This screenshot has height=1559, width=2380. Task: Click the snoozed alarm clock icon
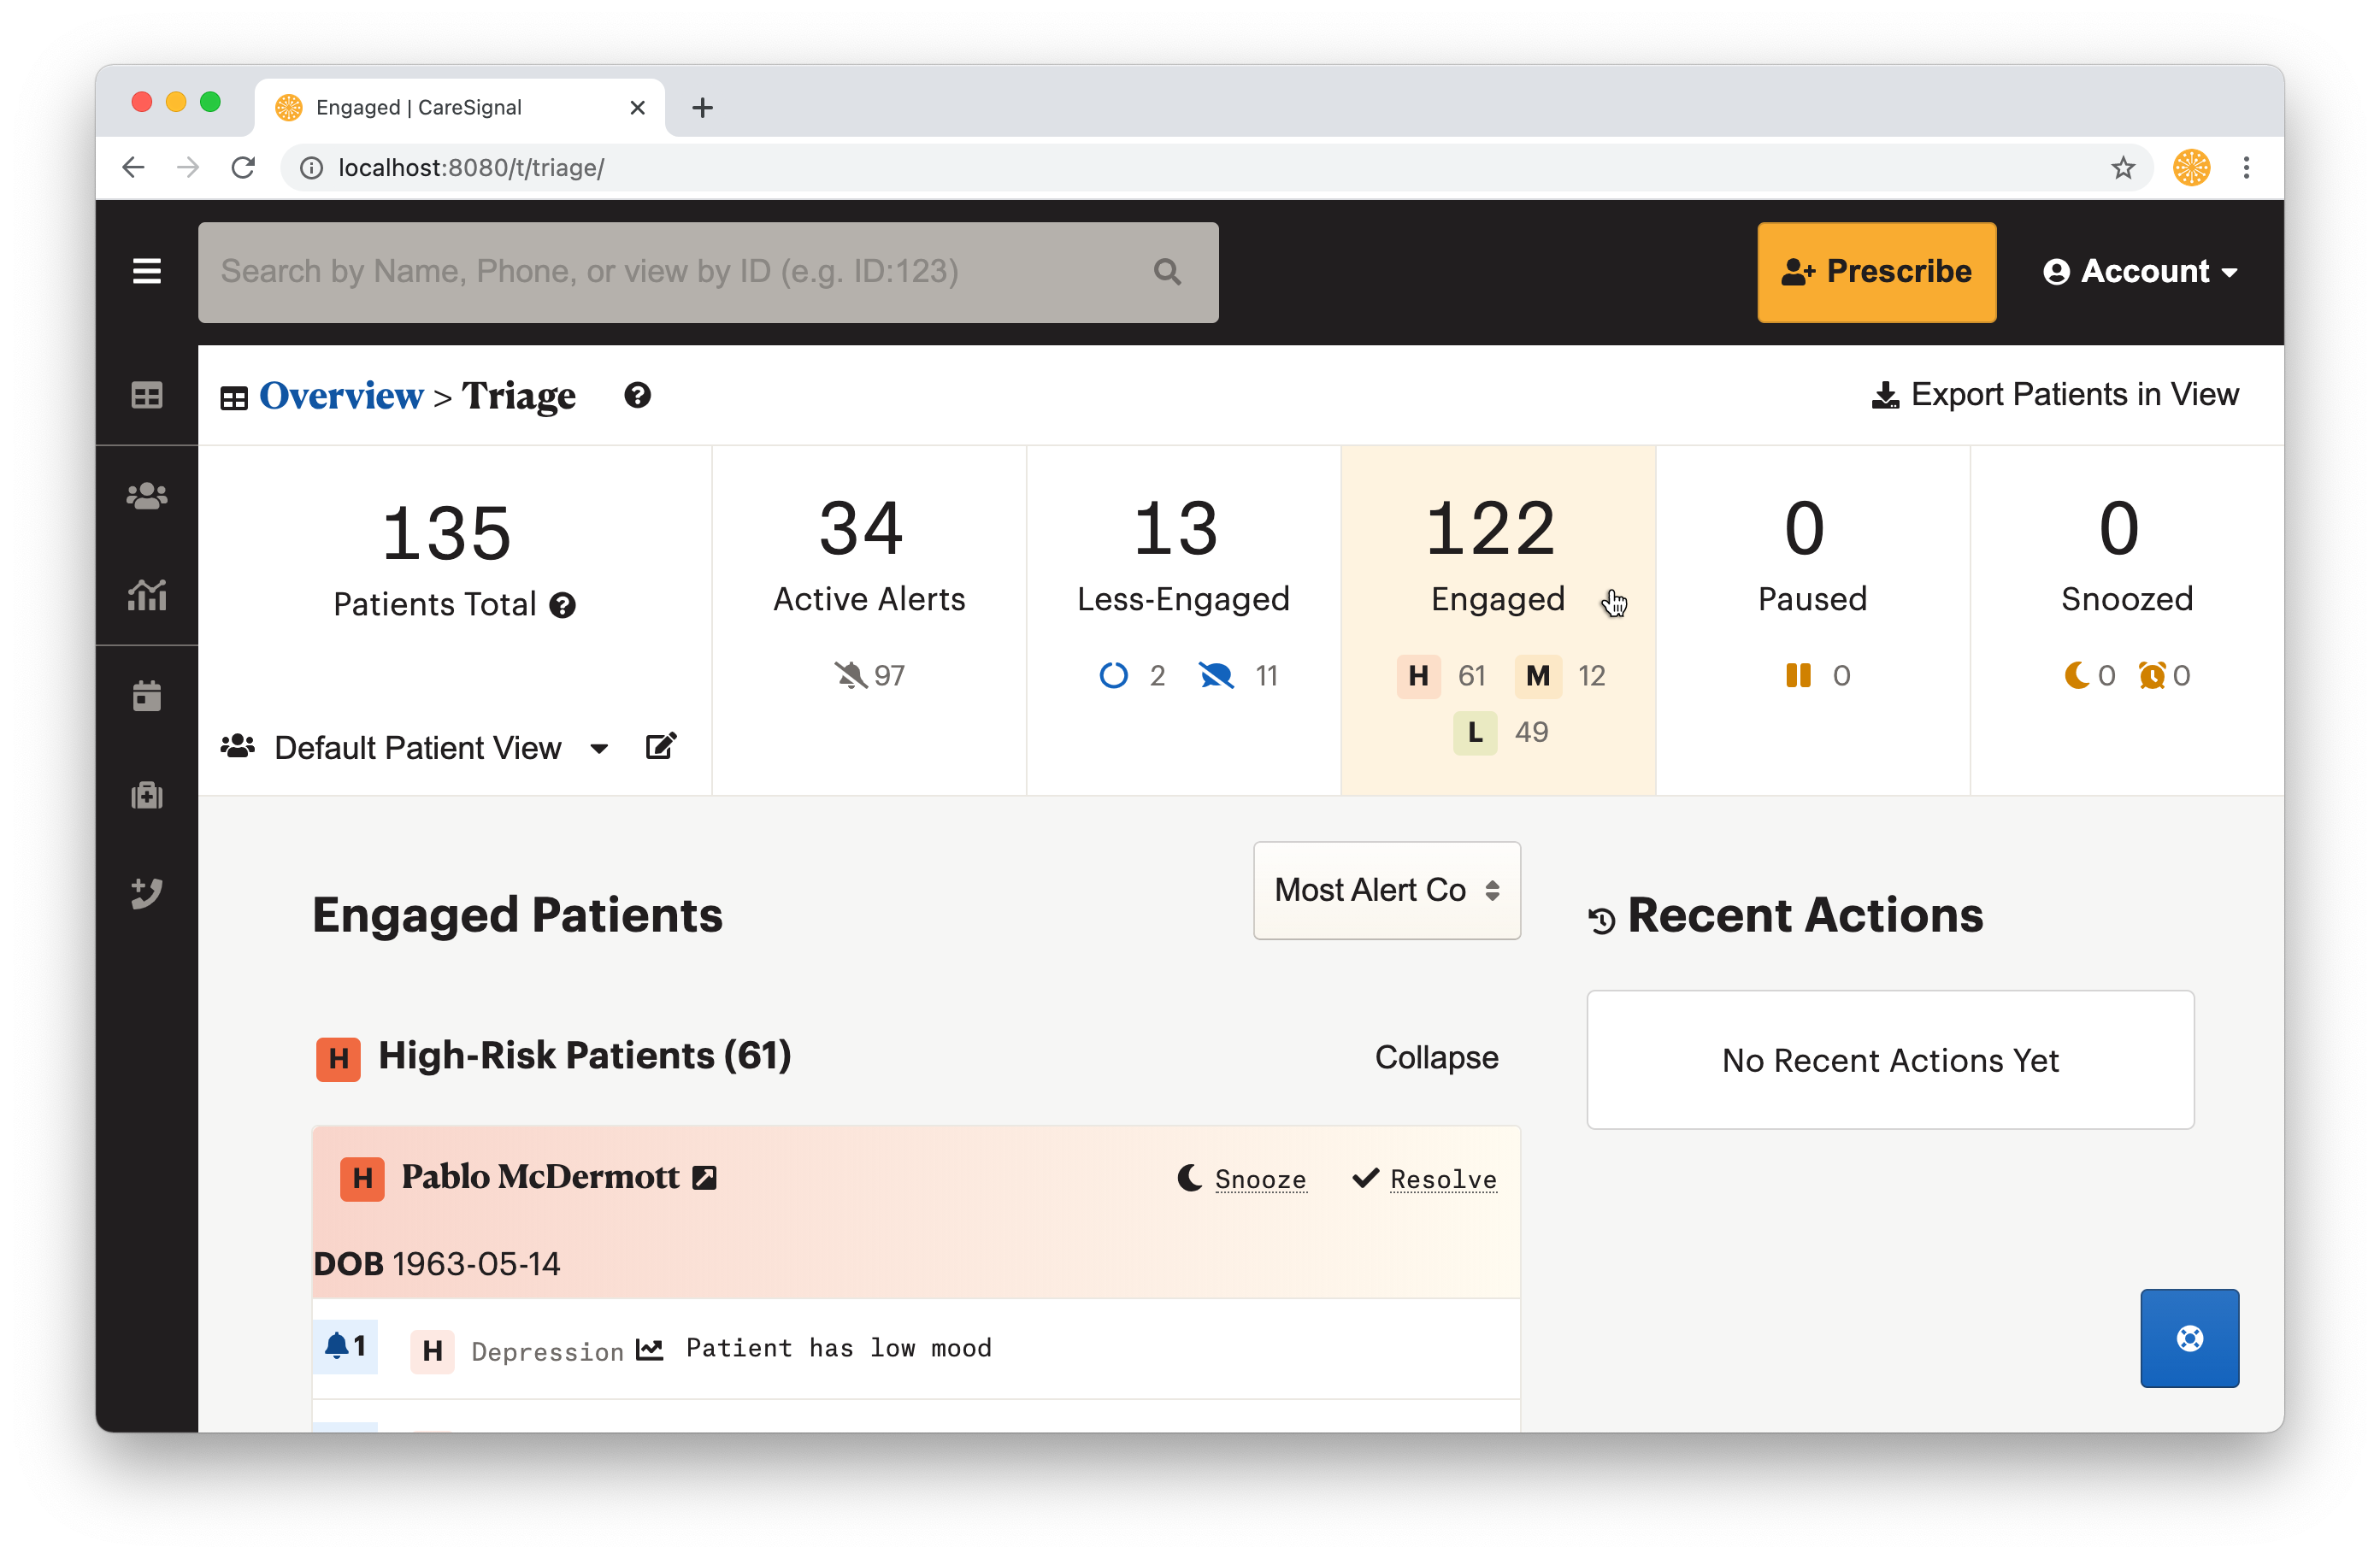point(2151,676)
